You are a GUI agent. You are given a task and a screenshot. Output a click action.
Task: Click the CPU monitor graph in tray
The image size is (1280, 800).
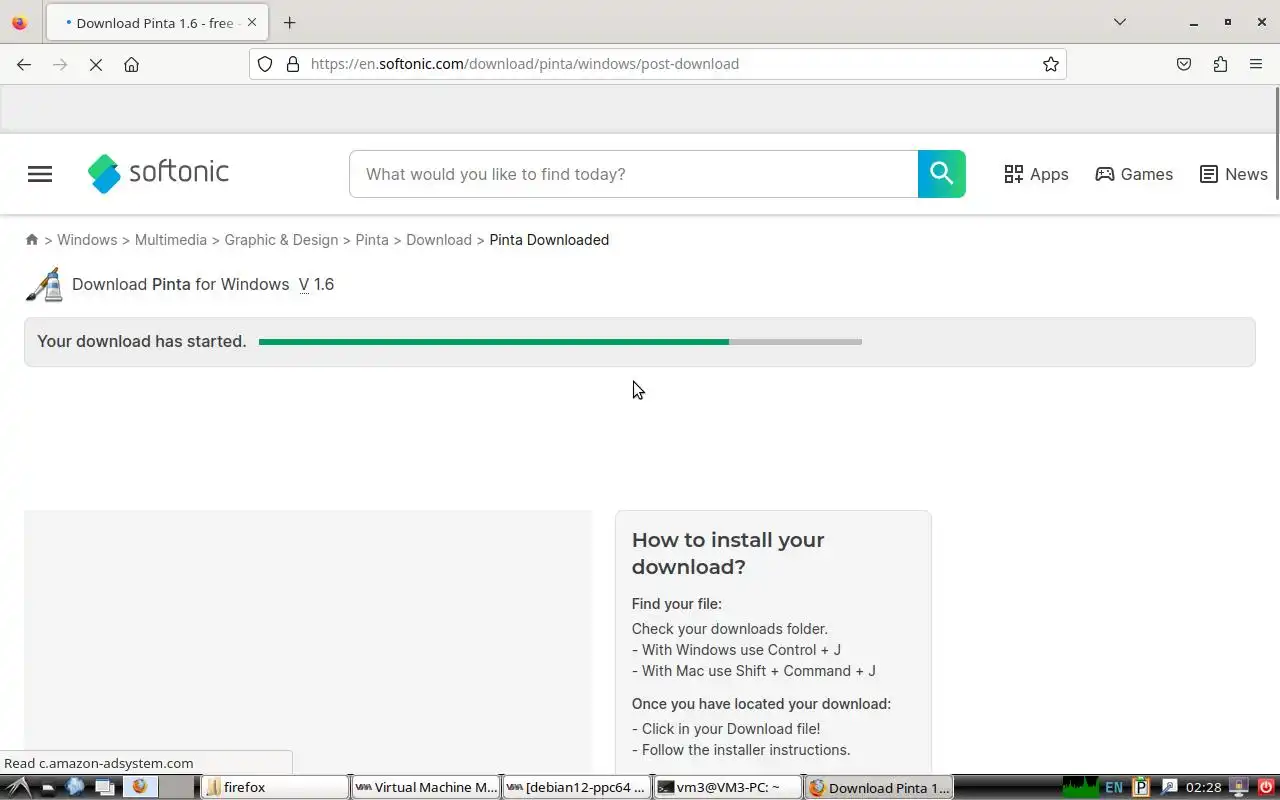pyautogui.click(x=1080, y=787)
